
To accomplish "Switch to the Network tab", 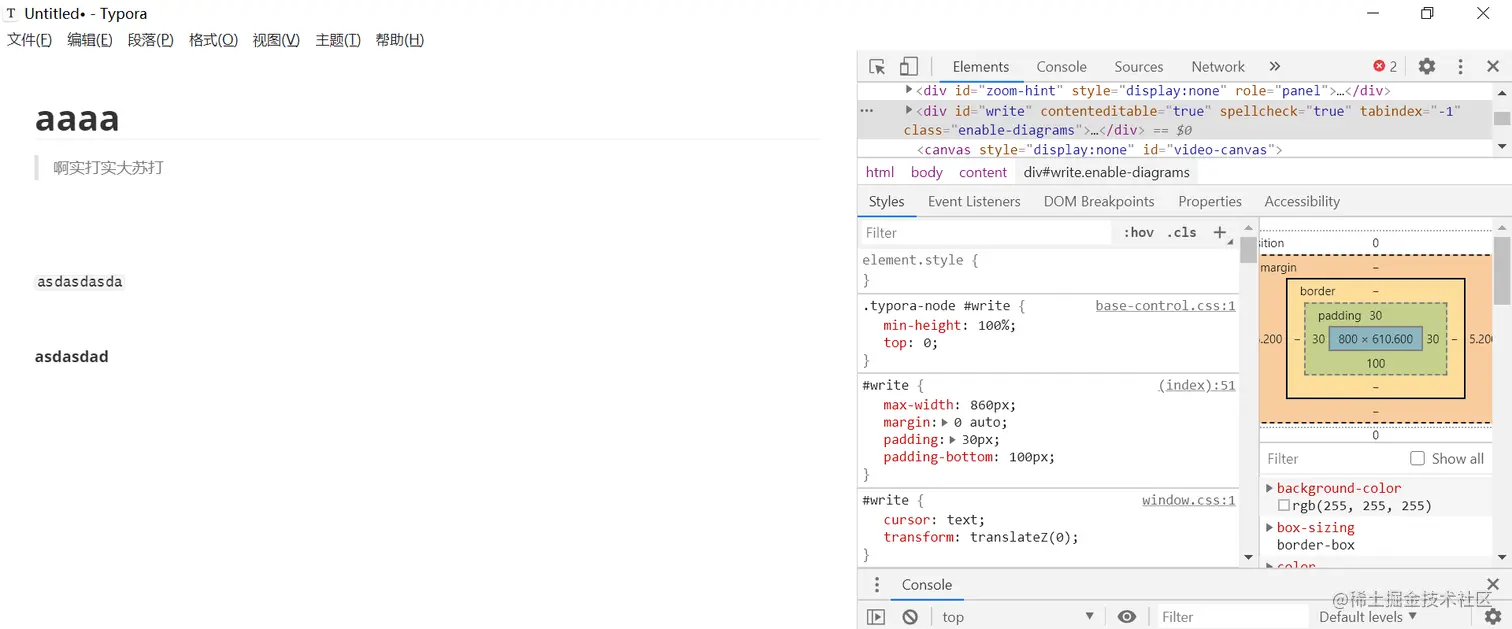I will click(x=1218, y=66).
